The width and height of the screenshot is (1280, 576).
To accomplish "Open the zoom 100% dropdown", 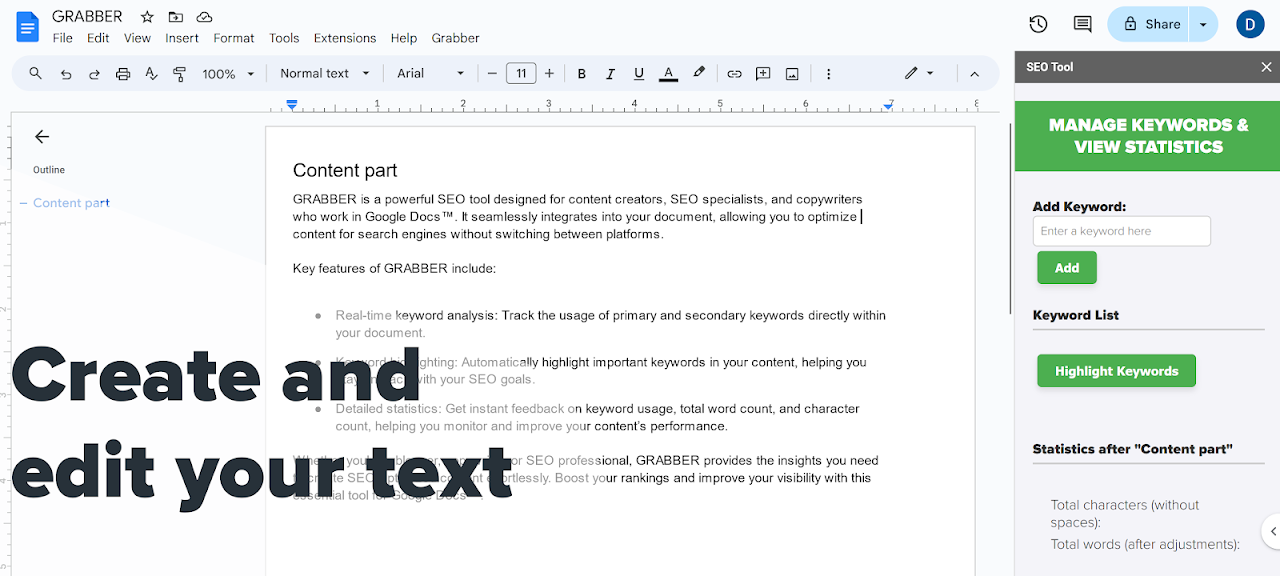I will point(228,73).
